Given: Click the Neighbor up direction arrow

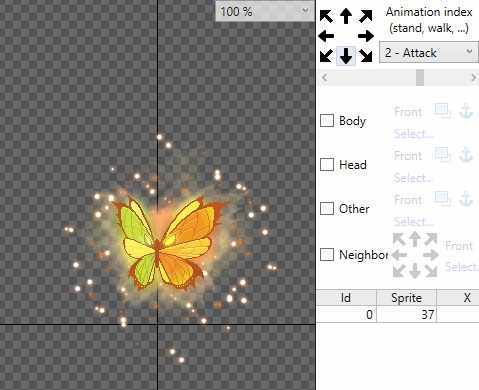Looking at the screenshot, I should (x=415, y=239).
